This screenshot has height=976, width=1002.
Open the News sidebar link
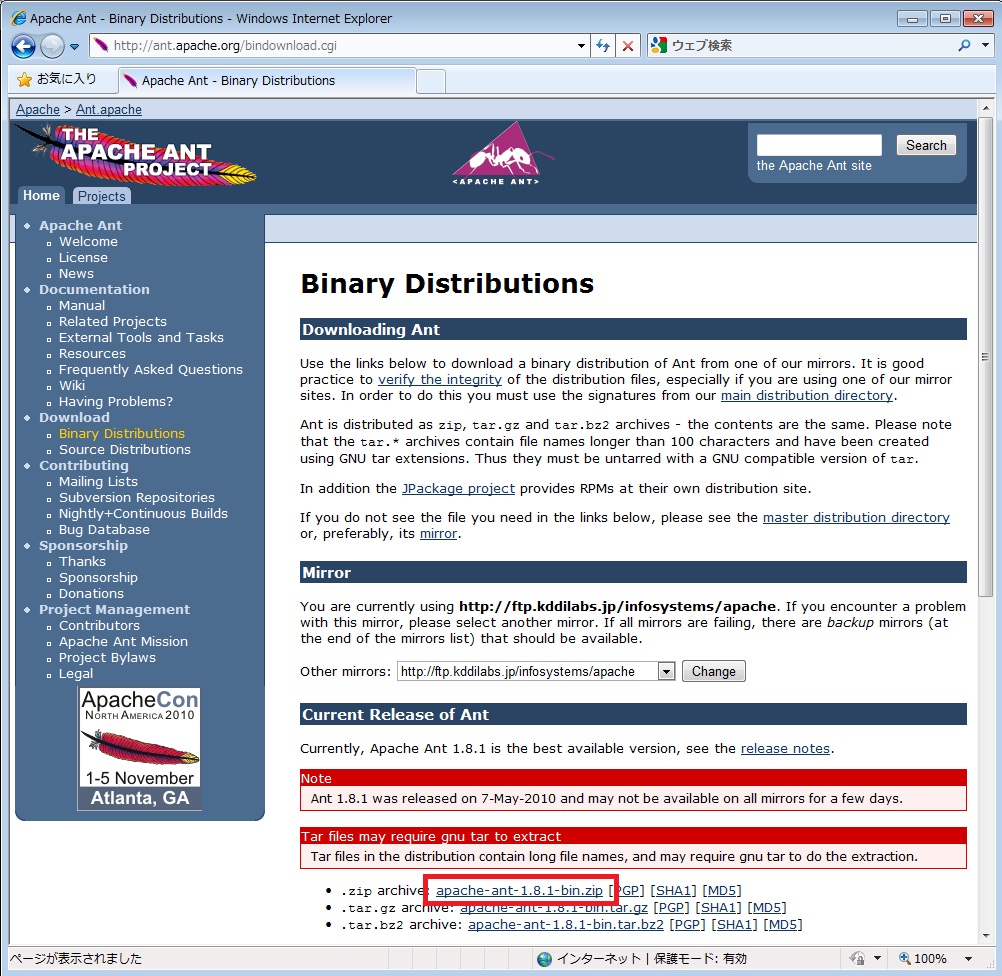(x=76, y=274)
